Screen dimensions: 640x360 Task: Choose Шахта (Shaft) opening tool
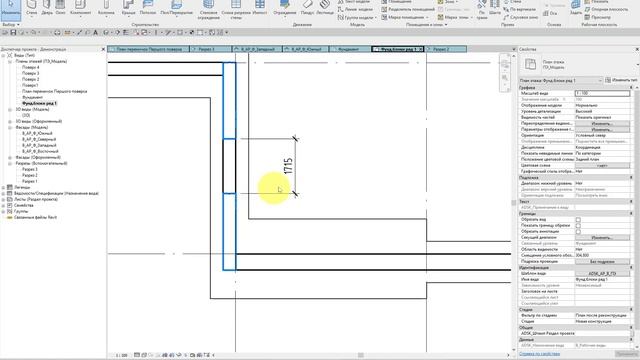click(x=495, y=8)
